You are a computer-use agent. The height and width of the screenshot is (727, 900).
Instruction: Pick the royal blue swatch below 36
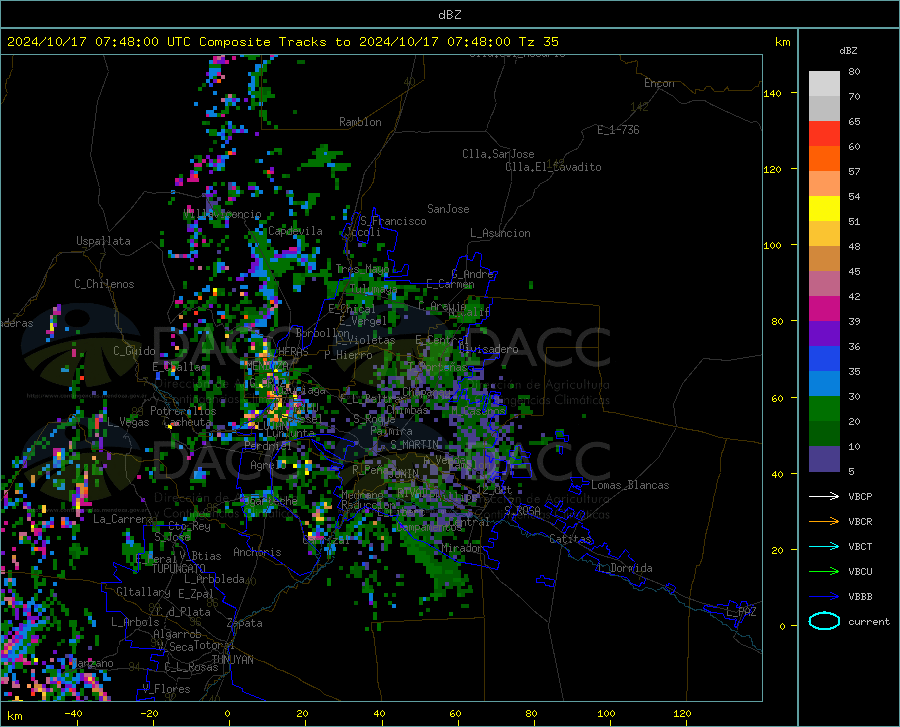[x=824, y=359]
